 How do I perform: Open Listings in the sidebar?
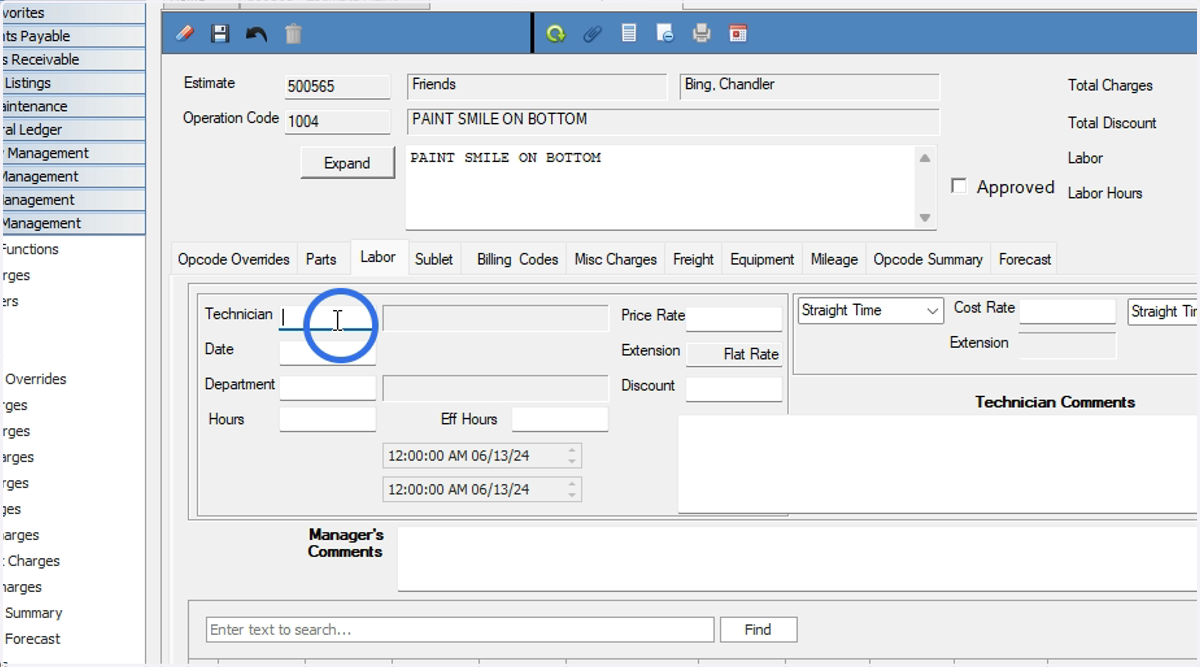pyautogui.click(x=72, y=83)
